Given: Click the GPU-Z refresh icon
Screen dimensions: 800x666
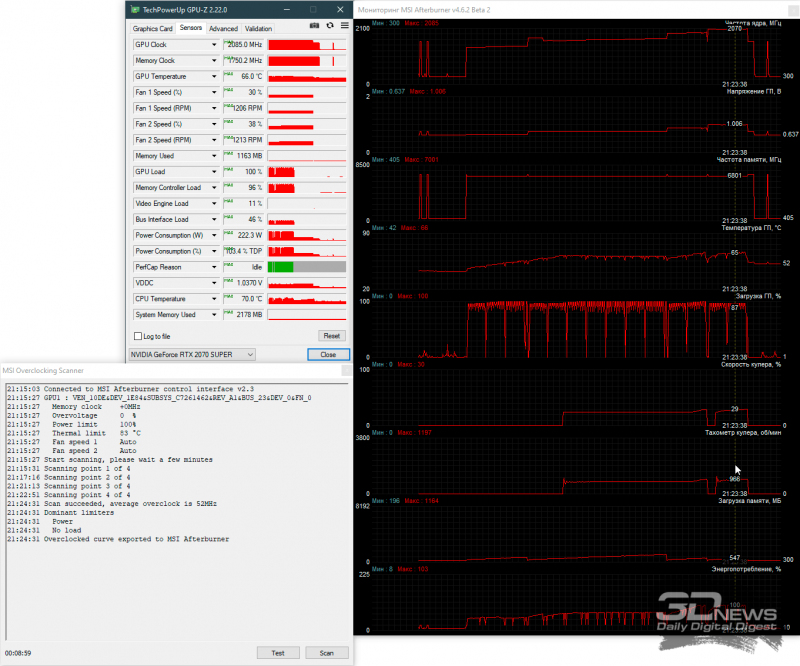Looking at the screenshot, I should [x=330, y=26].
